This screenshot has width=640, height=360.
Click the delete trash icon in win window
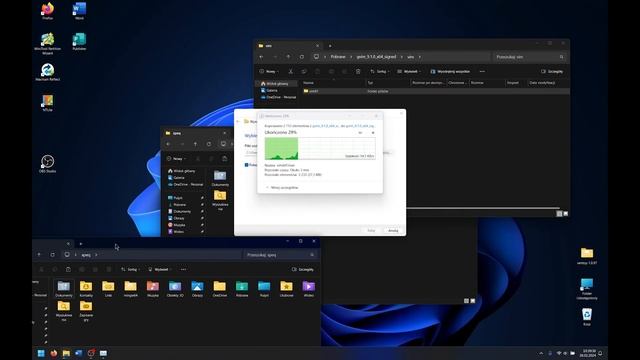pos(358,71)
